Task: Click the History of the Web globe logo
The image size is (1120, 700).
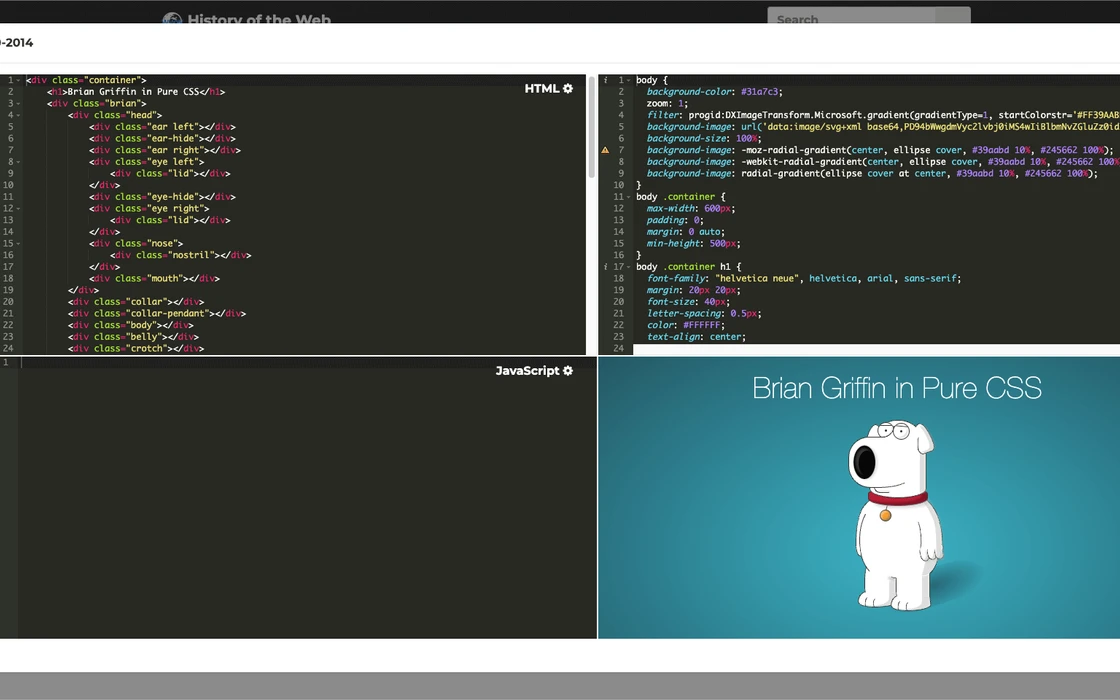Action: [x=172, y=18]
